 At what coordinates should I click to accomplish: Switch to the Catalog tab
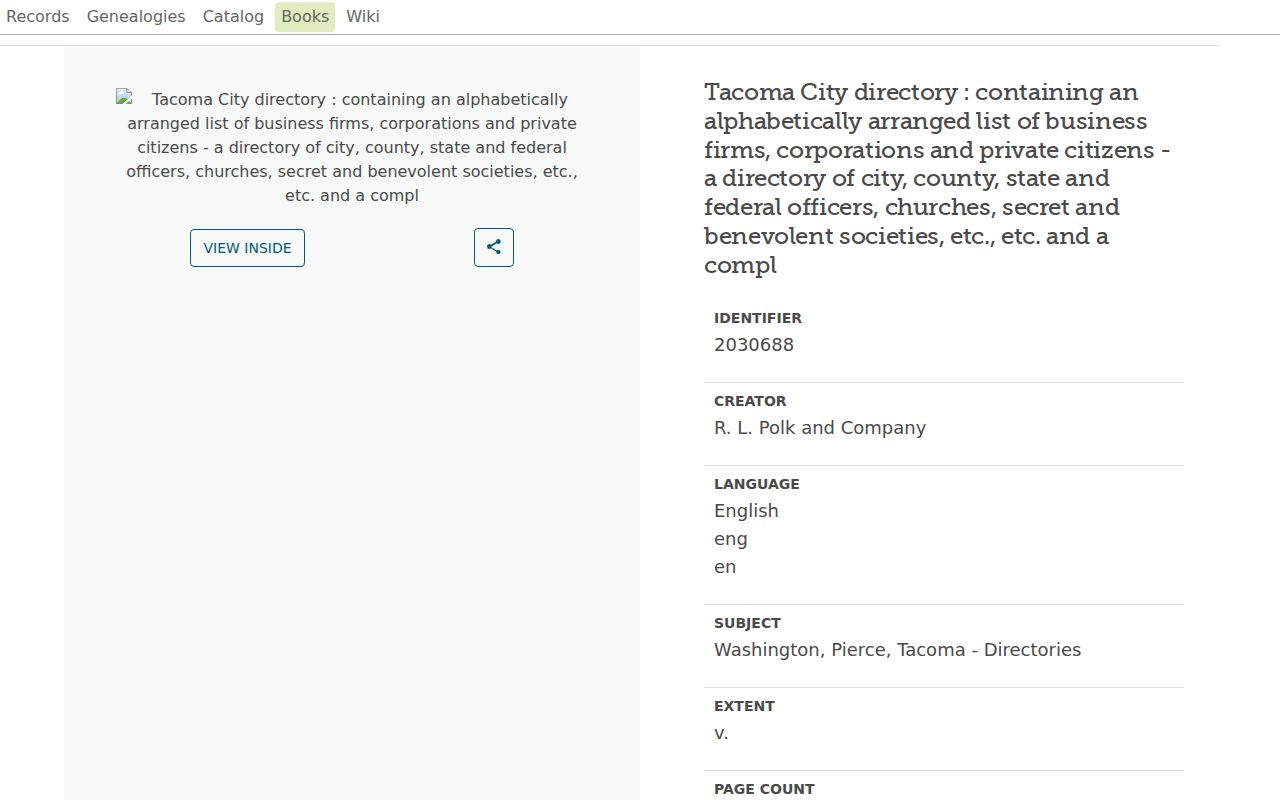coord(233,16)
